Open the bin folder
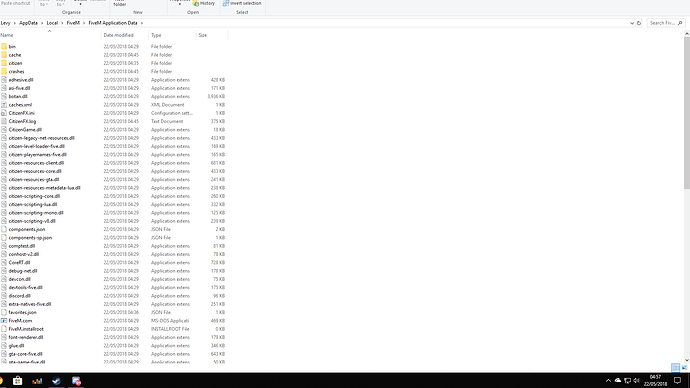 [12, 46]
